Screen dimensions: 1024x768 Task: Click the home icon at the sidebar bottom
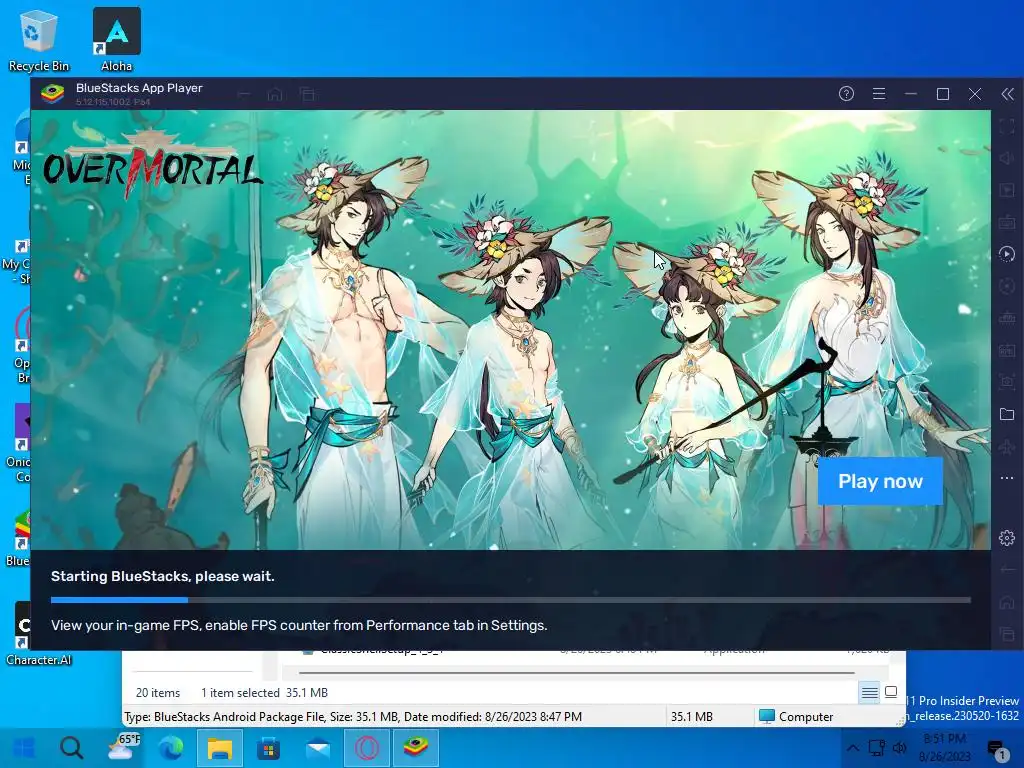pyautogui.click(x=1007, y=601)
